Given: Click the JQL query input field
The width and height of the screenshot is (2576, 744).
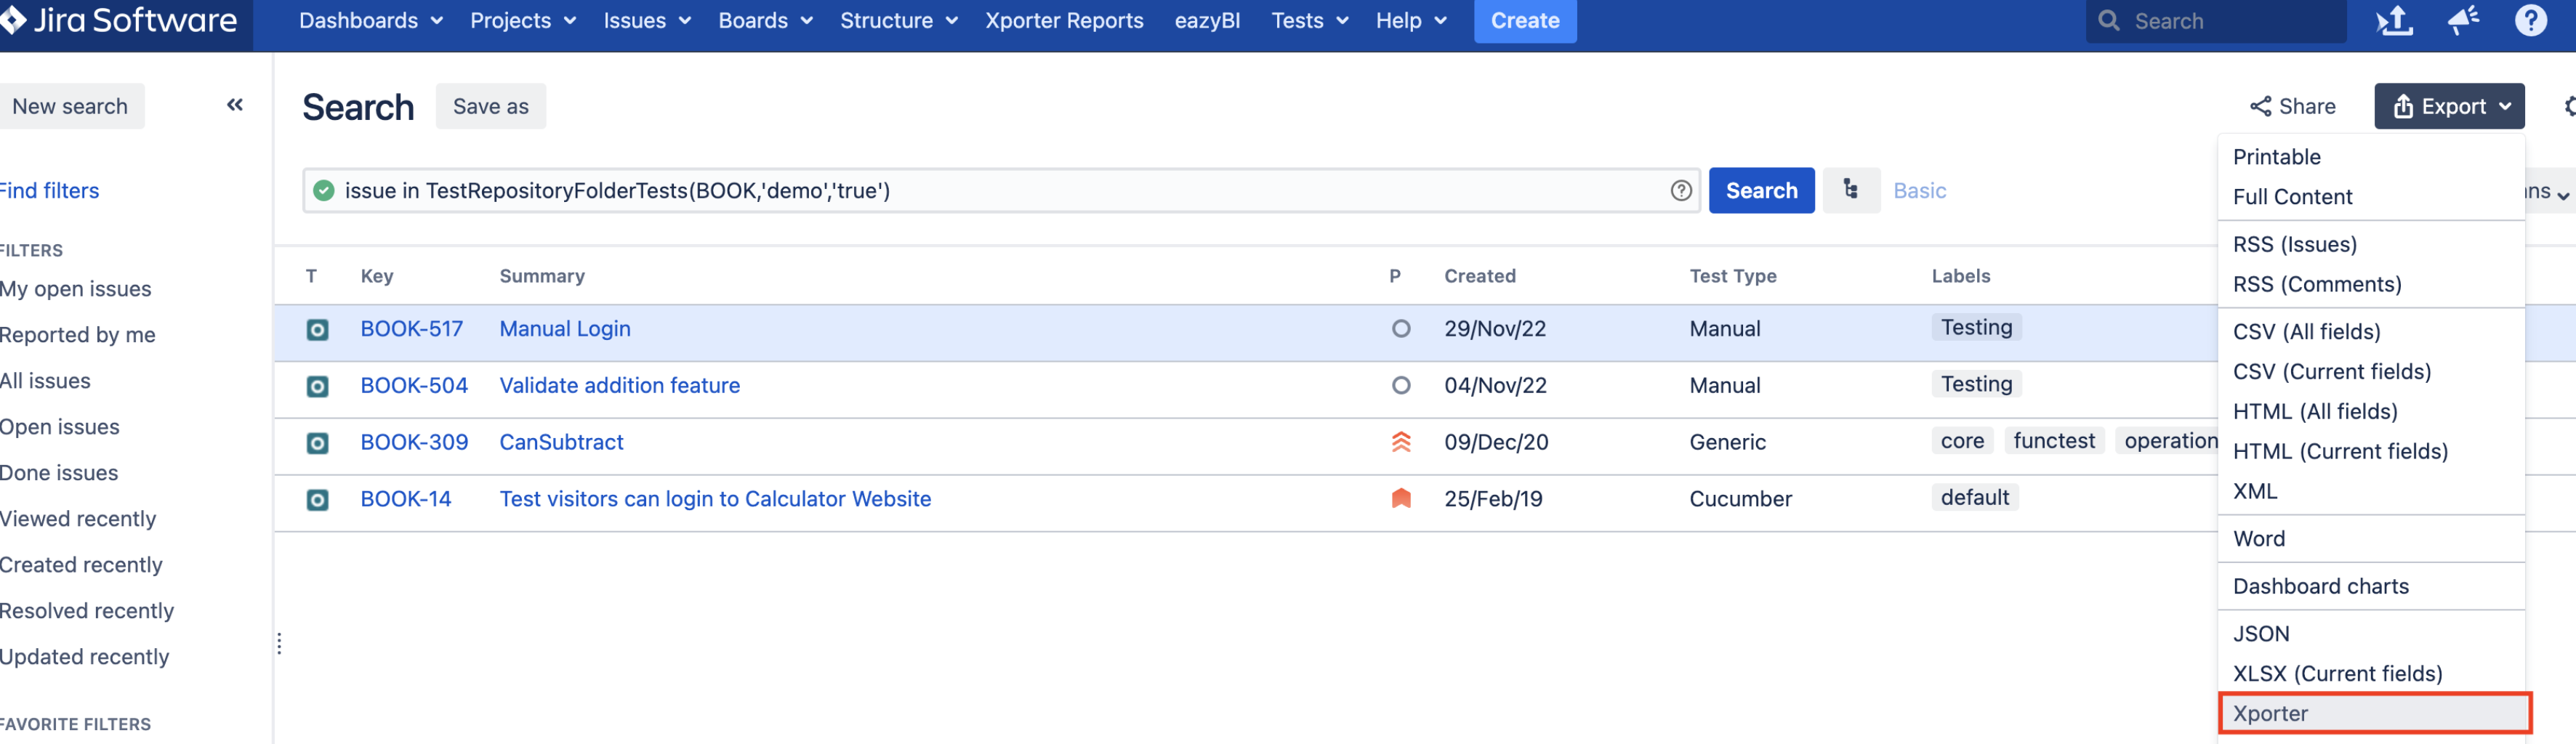Looking at the screenshot, I should click(1000, 190).
